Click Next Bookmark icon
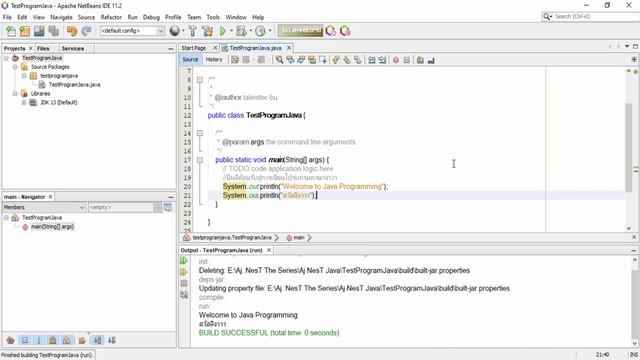The width and height of the screenshot is (640, 360). [x=347, y=60]
